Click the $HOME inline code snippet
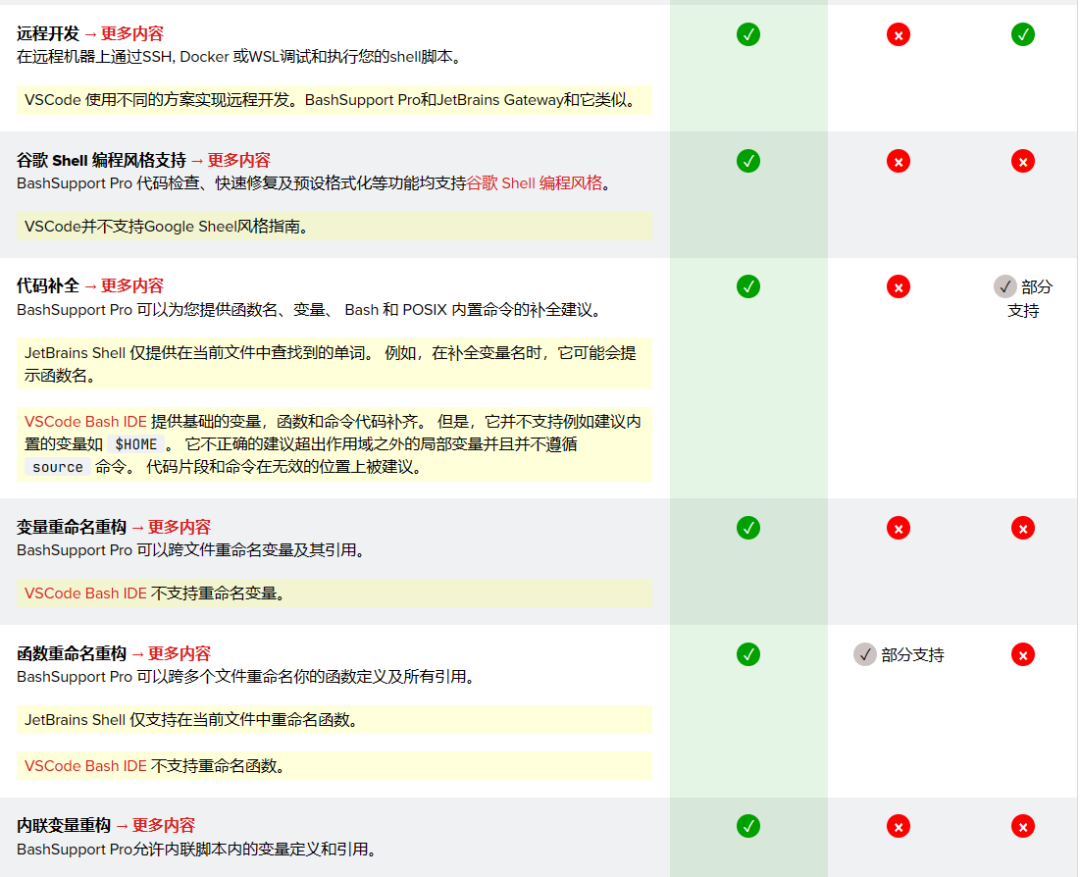The image size is (1080, 877). (136, 444)
